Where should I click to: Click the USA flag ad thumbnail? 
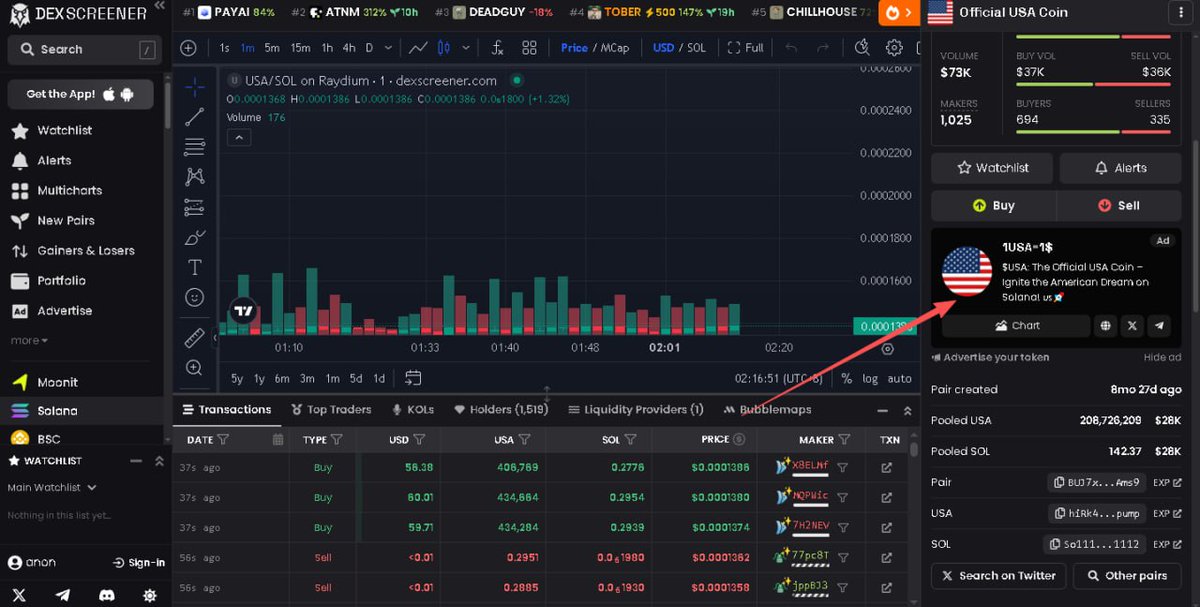click(x=967, y=272)
